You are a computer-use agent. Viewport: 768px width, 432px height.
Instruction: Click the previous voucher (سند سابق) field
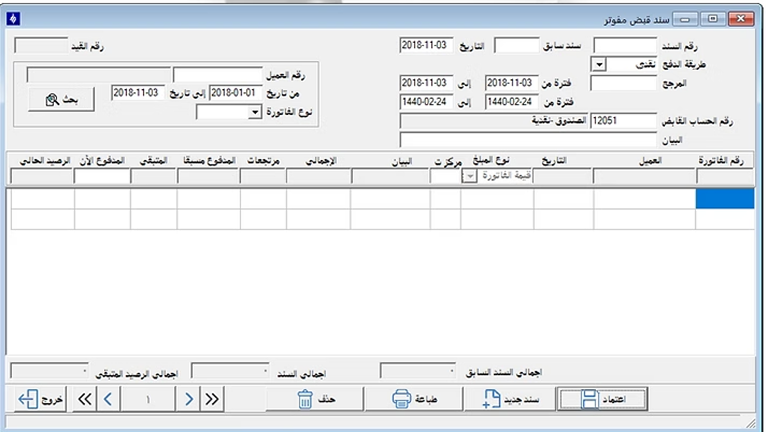pos(516,46)
